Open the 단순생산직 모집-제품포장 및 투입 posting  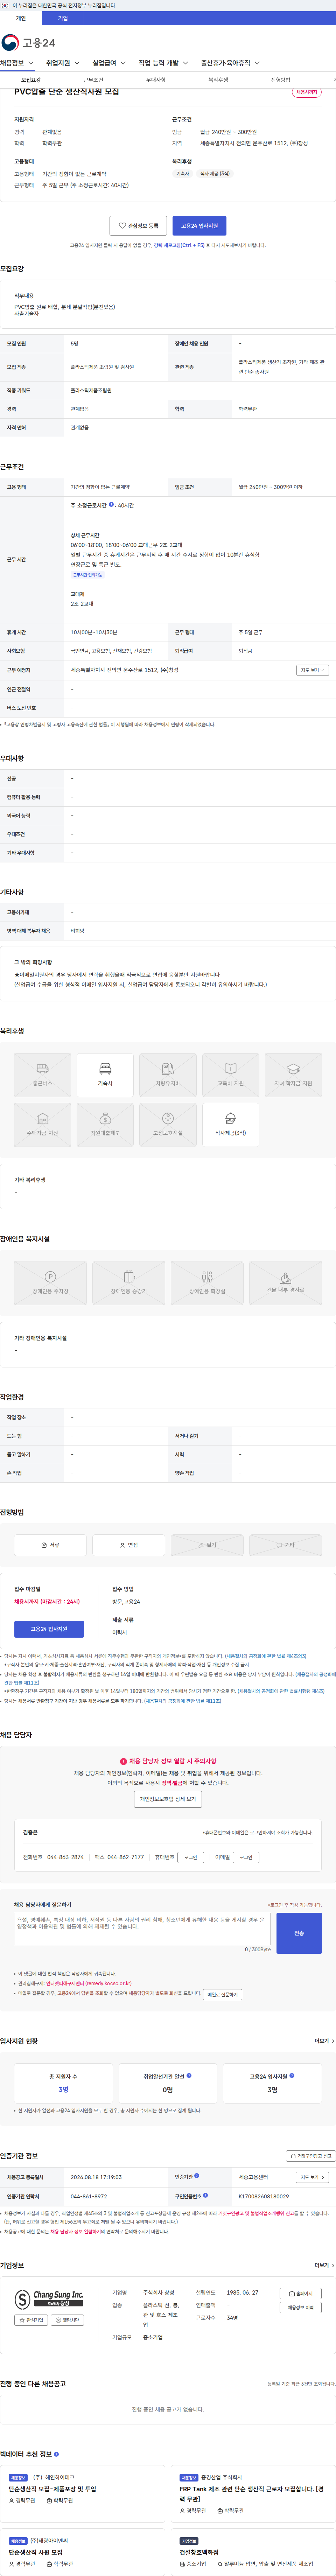coord(52,2489)
